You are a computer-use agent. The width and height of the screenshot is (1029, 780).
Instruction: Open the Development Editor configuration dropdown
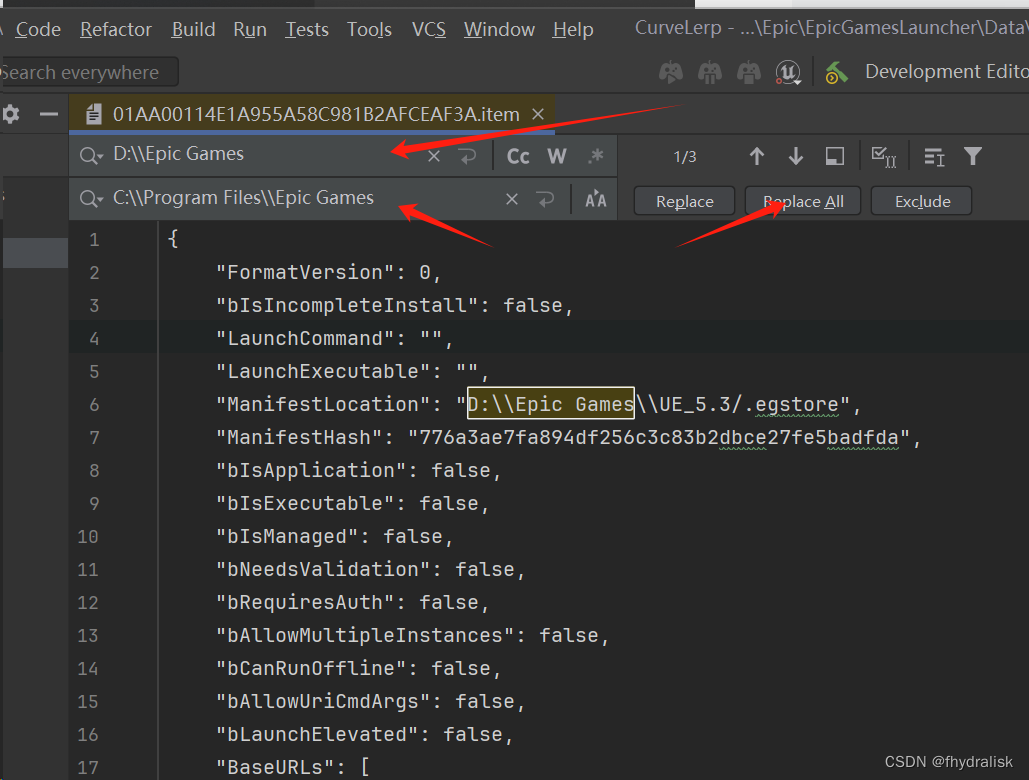point(945,72)
